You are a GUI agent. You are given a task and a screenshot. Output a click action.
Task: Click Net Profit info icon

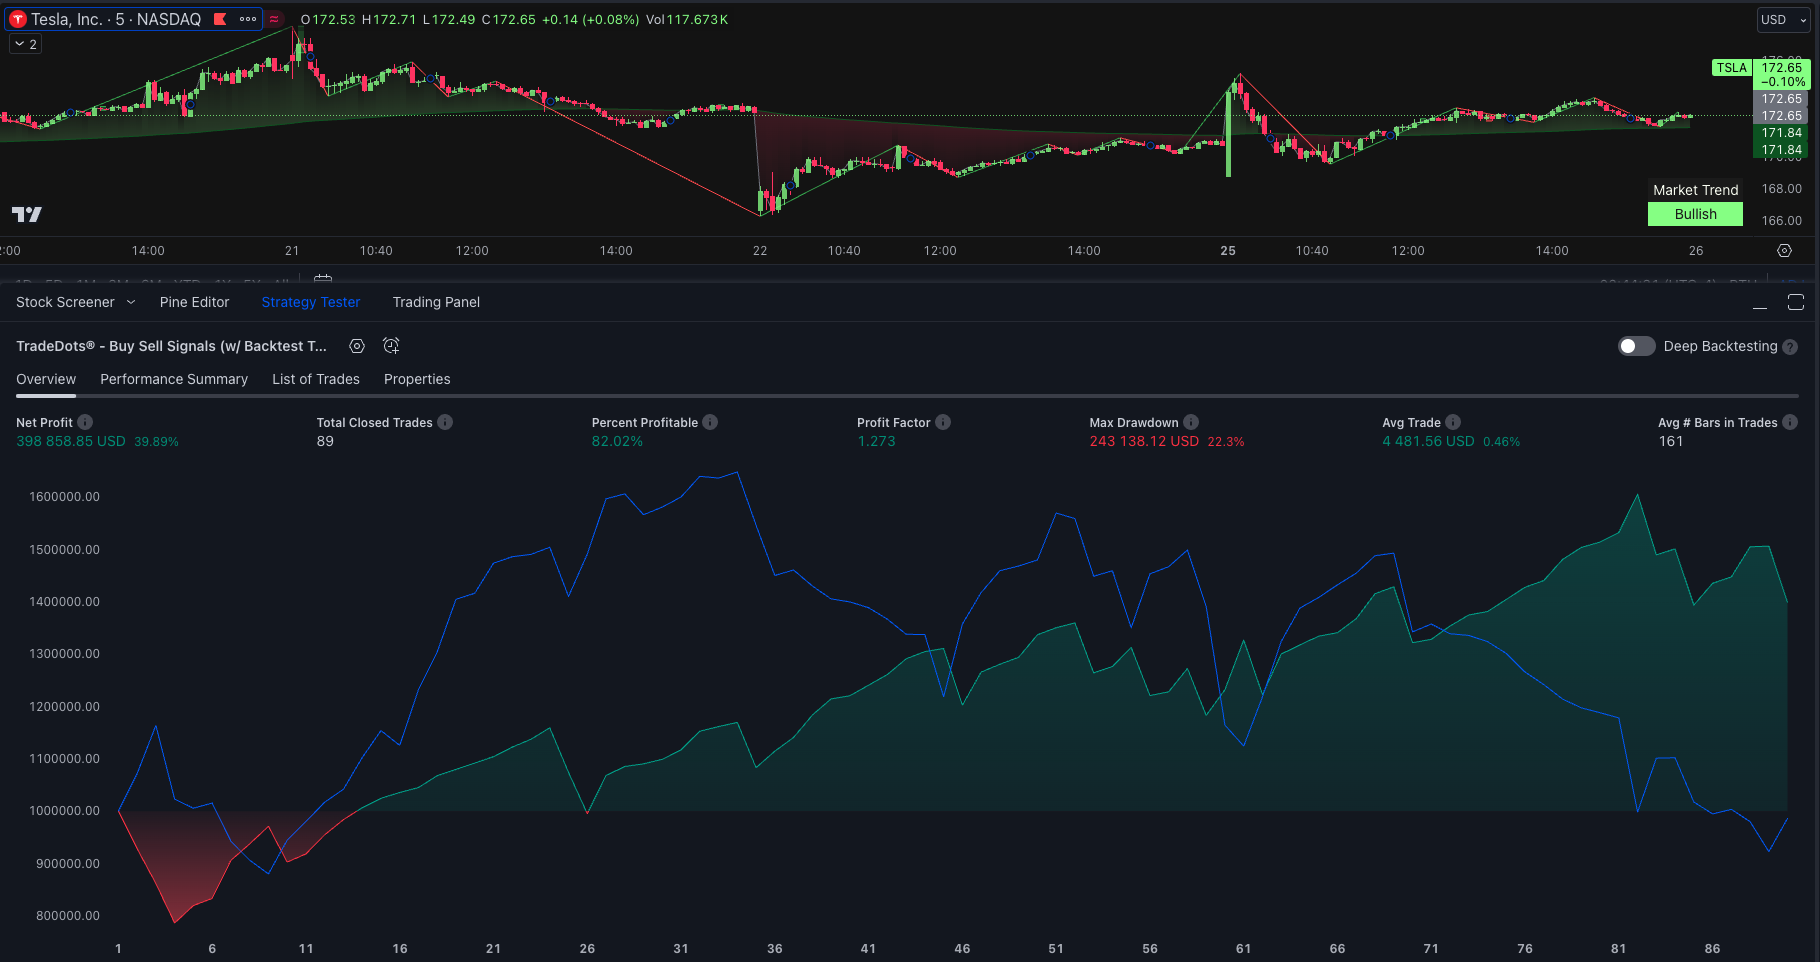click(x=85, y=422)
